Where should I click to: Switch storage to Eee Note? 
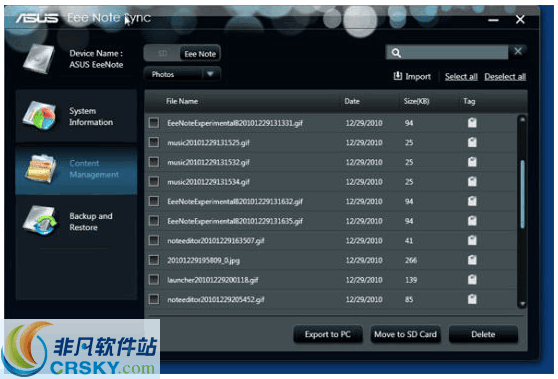(200, 54)
